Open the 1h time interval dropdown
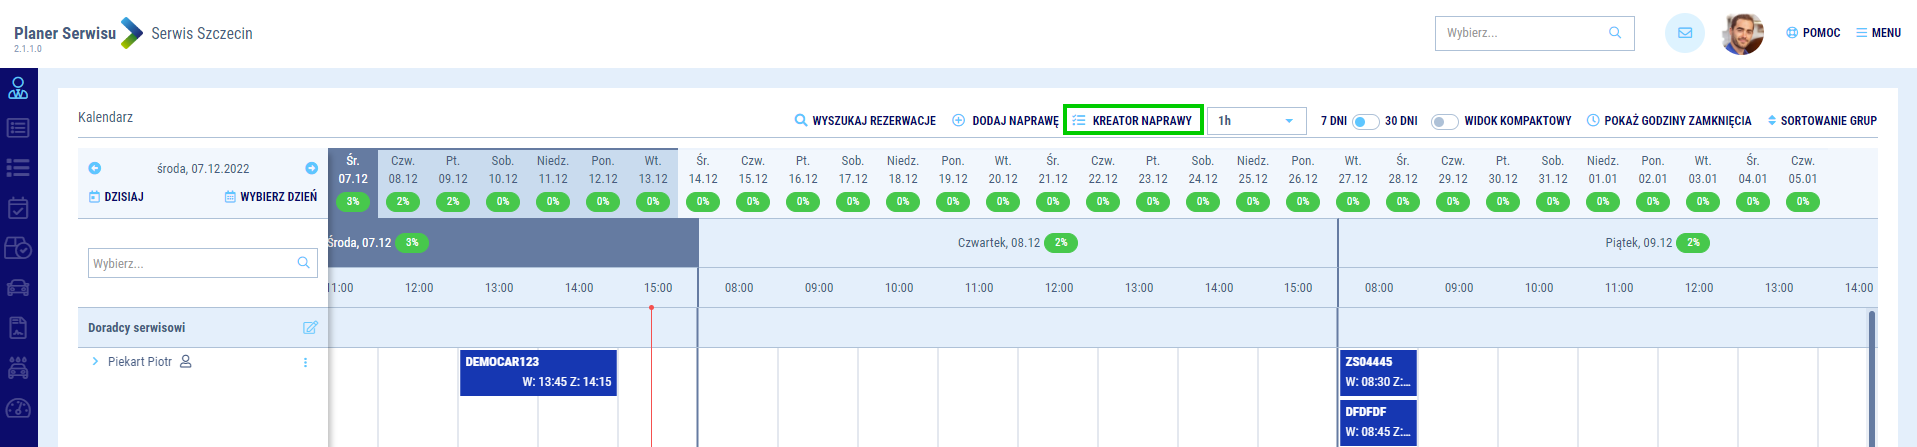This screenshot has height=447, width=1917. coord(1256,121)
